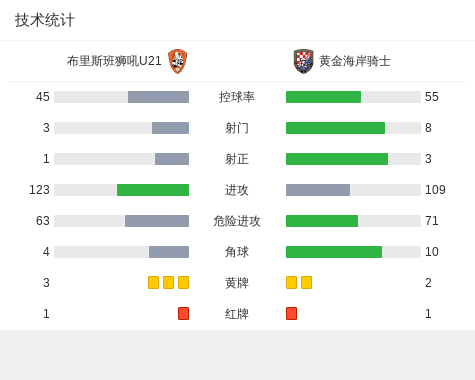Click the 控球率 stat label
475x380 pixels.
[237, 97]
